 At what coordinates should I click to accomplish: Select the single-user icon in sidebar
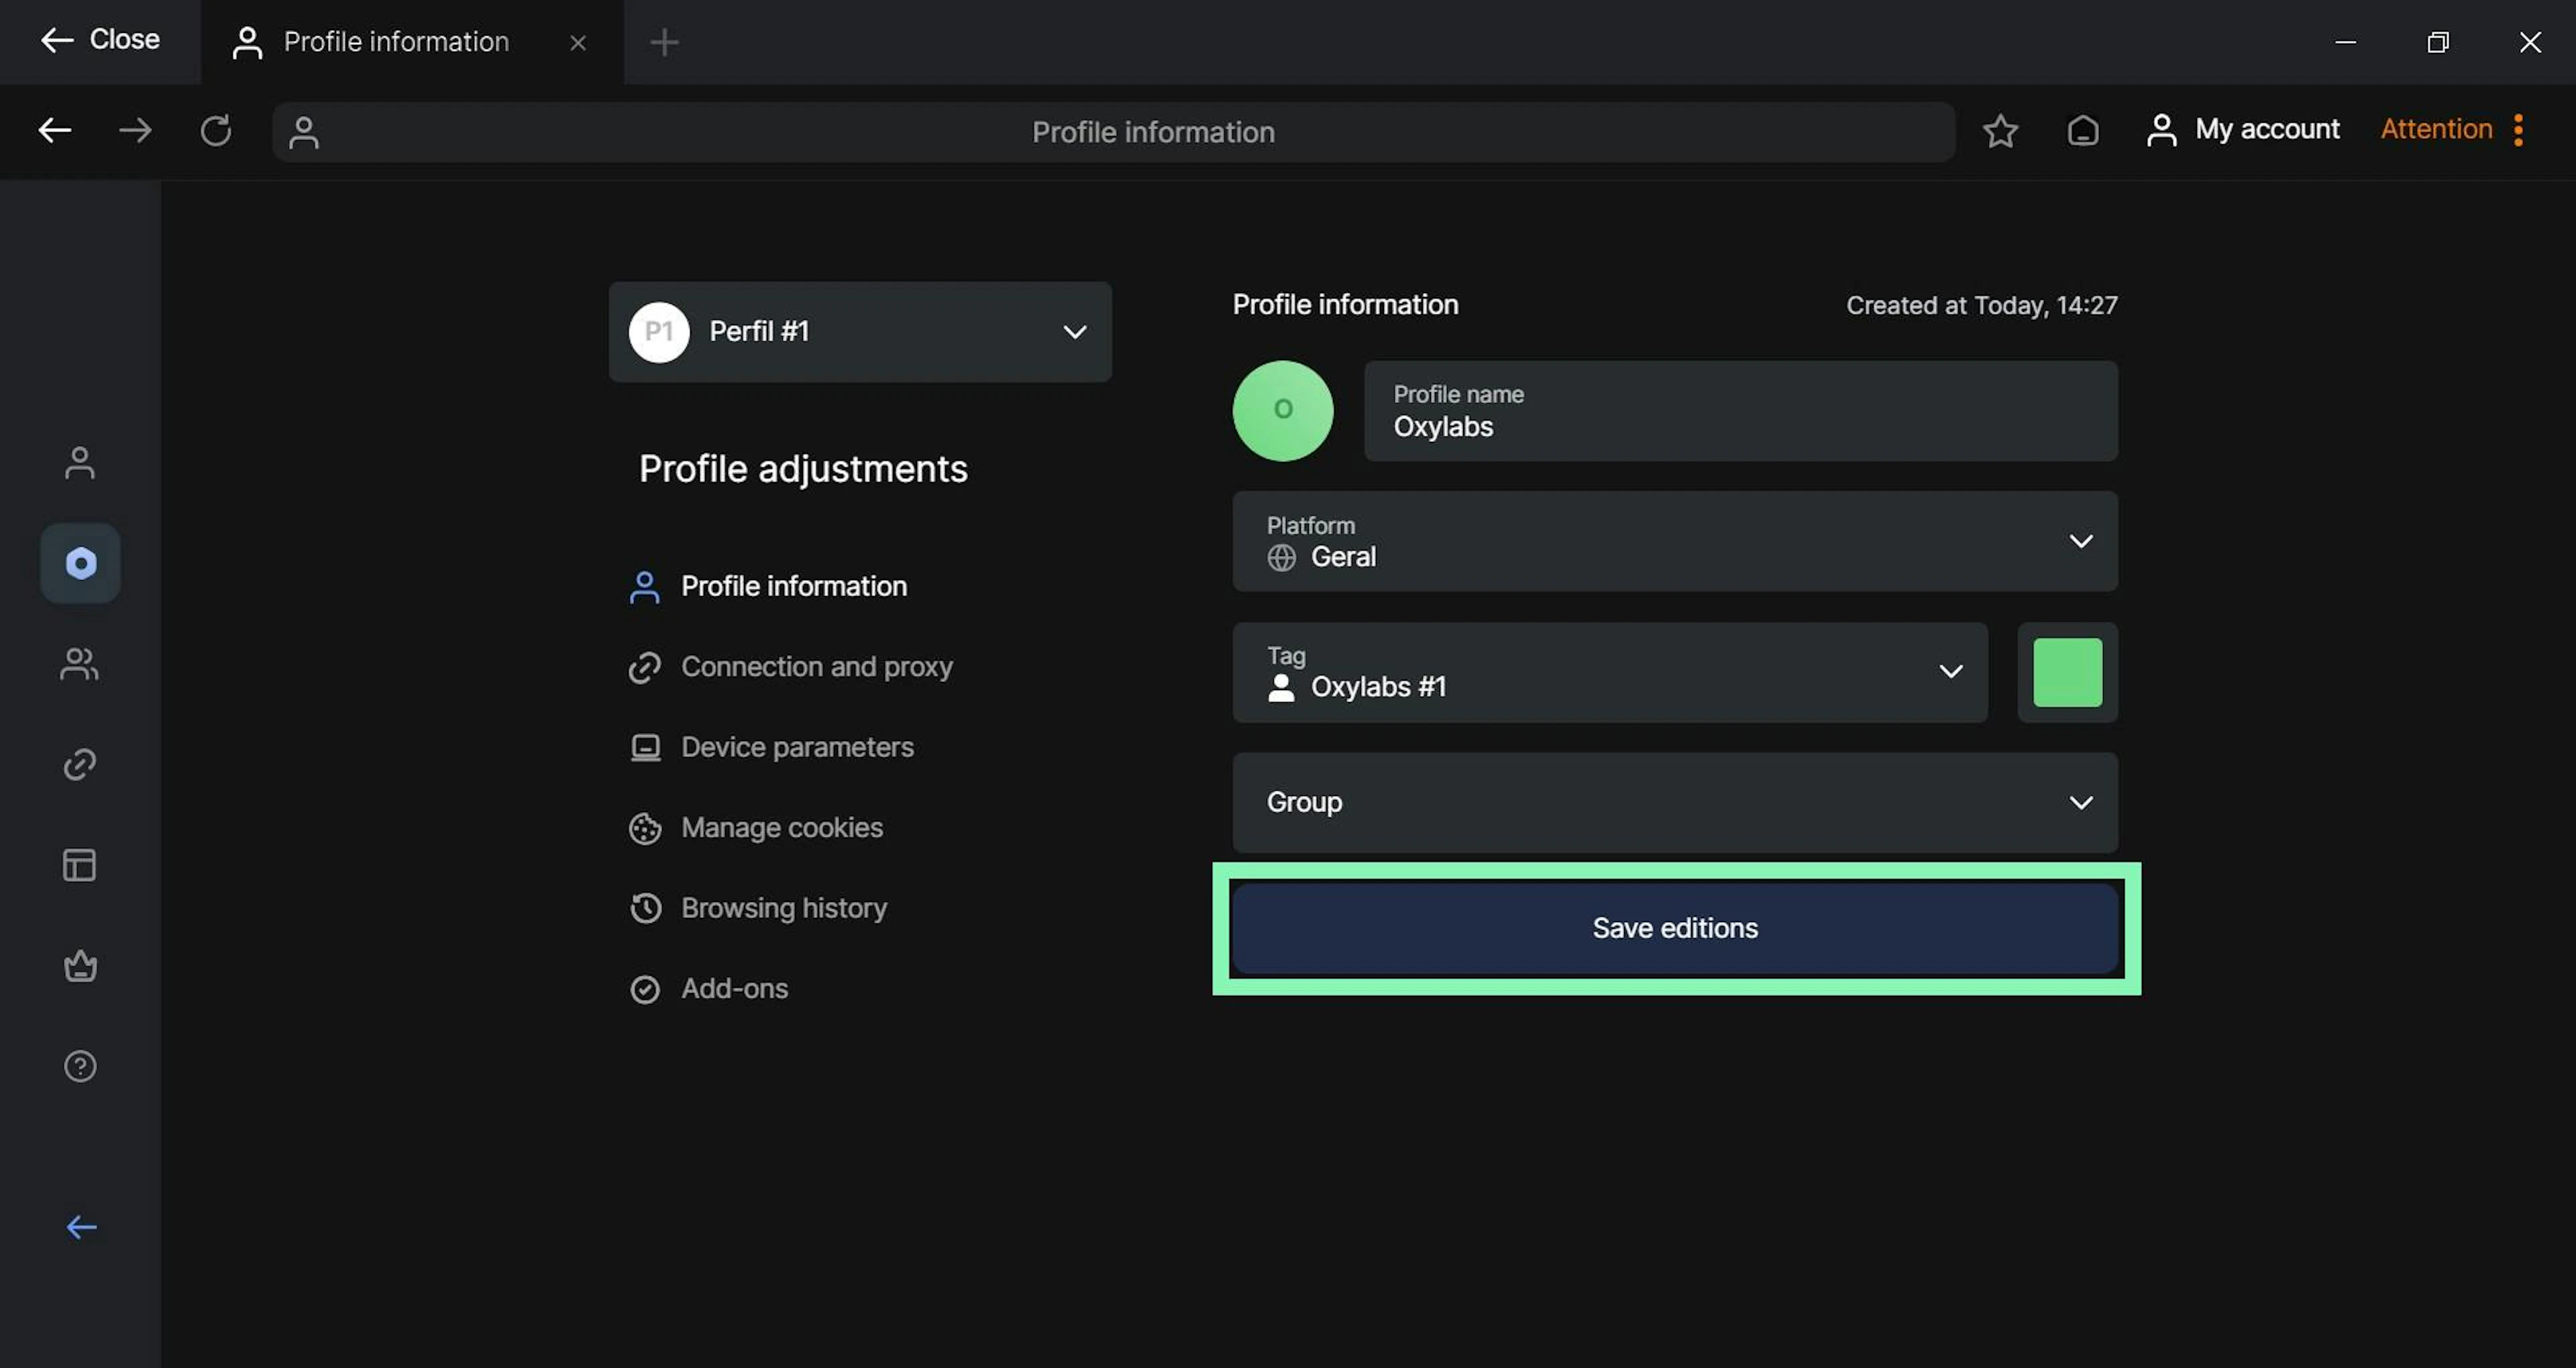click(80, 462)
